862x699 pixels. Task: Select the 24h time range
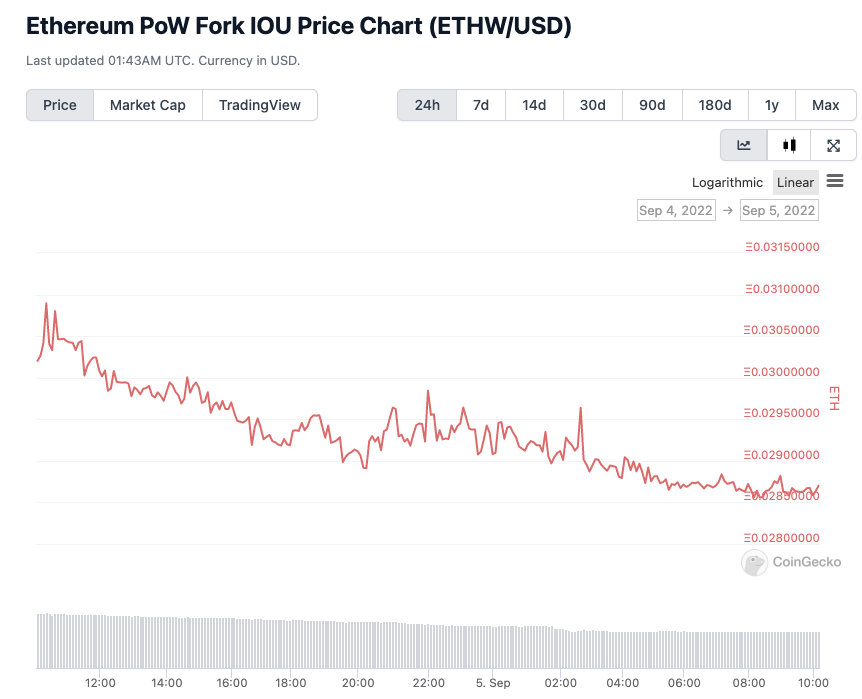(427, 105)
